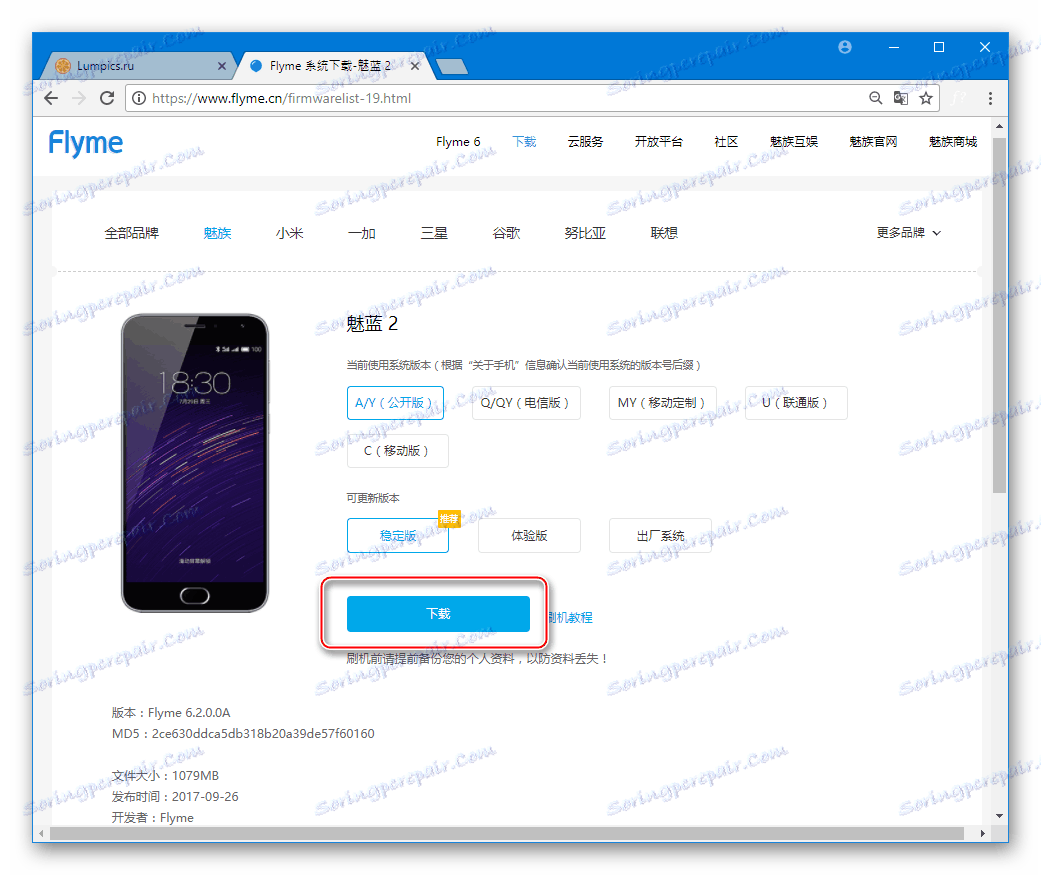Close the Lumpics.ru tab
Viewport: 1041px width, 875px height.
coord(222,66)
